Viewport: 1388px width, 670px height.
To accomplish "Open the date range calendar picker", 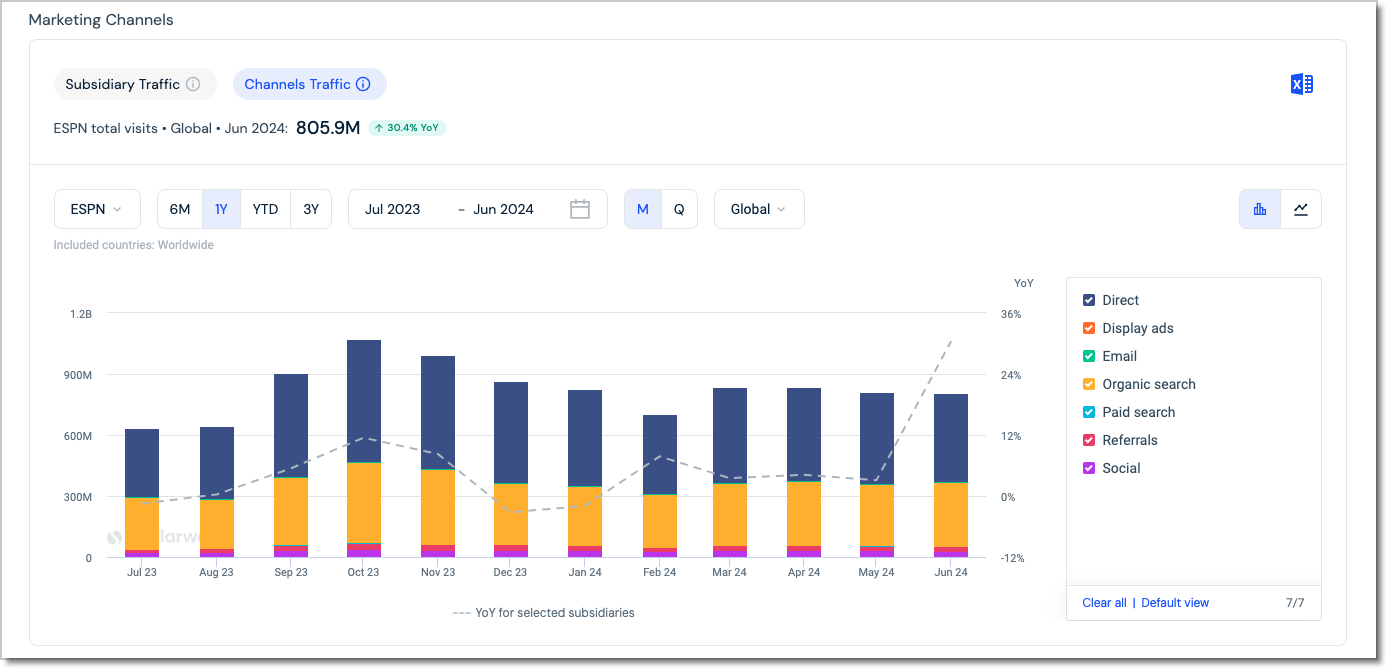I will (x=580, y=209).
